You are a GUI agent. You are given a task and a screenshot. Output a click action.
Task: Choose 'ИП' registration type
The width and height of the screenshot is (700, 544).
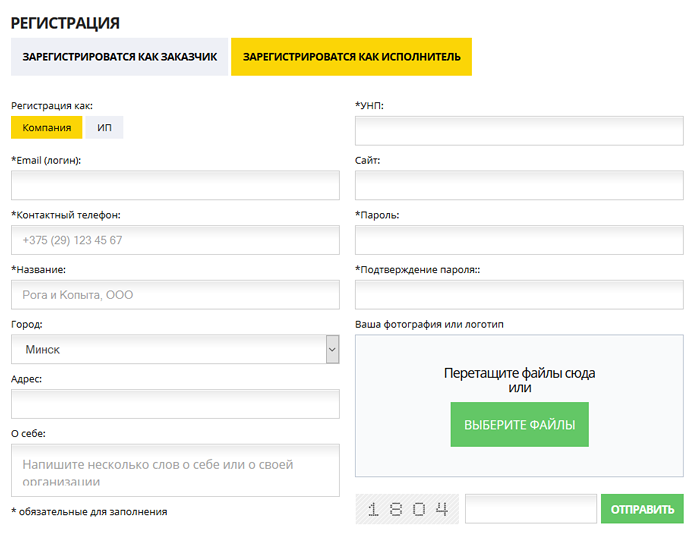(104, 128)
